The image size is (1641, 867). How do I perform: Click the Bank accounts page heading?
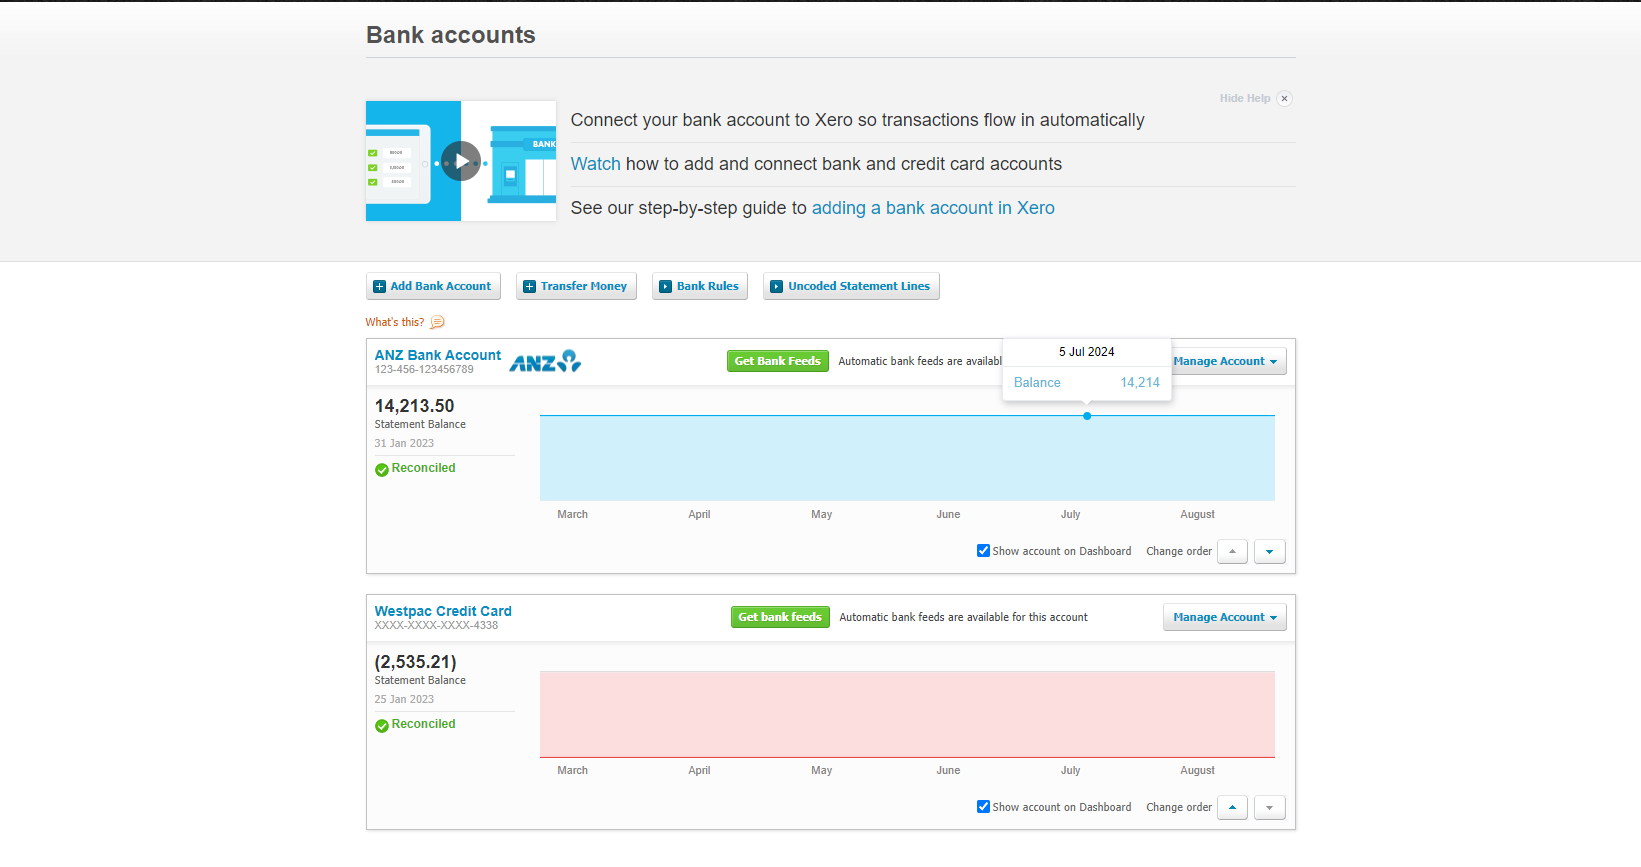[x=451, y=35]
